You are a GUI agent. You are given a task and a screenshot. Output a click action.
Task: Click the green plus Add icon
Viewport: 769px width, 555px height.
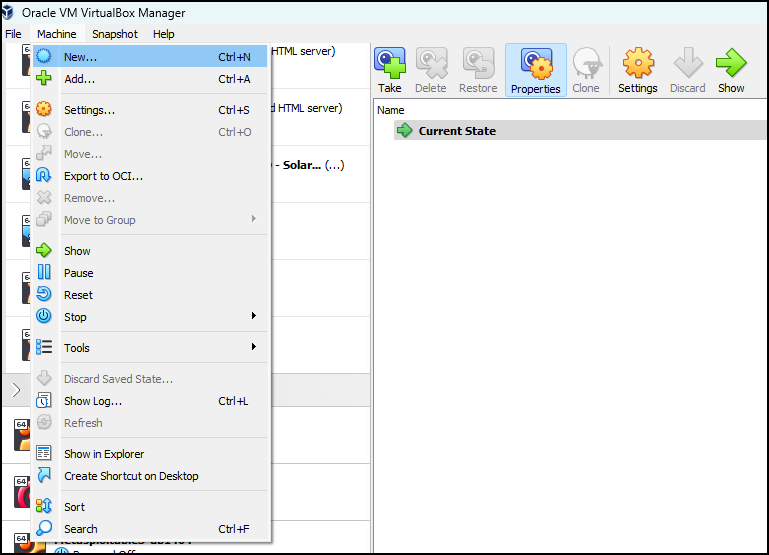click(44, 78)
